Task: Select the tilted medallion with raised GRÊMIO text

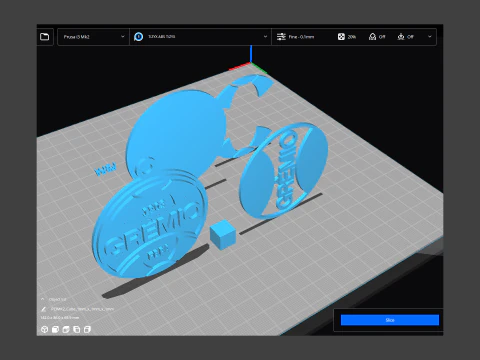Action: [150, 223]
